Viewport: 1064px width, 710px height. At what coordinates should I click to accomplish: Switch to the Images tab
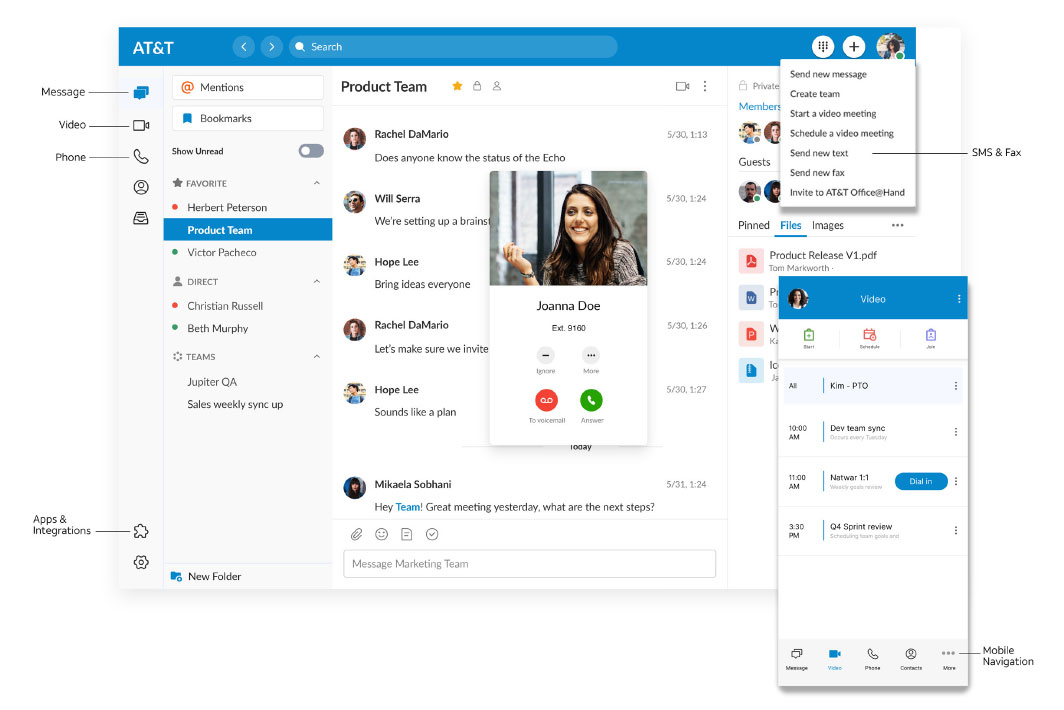coord(827,226)
